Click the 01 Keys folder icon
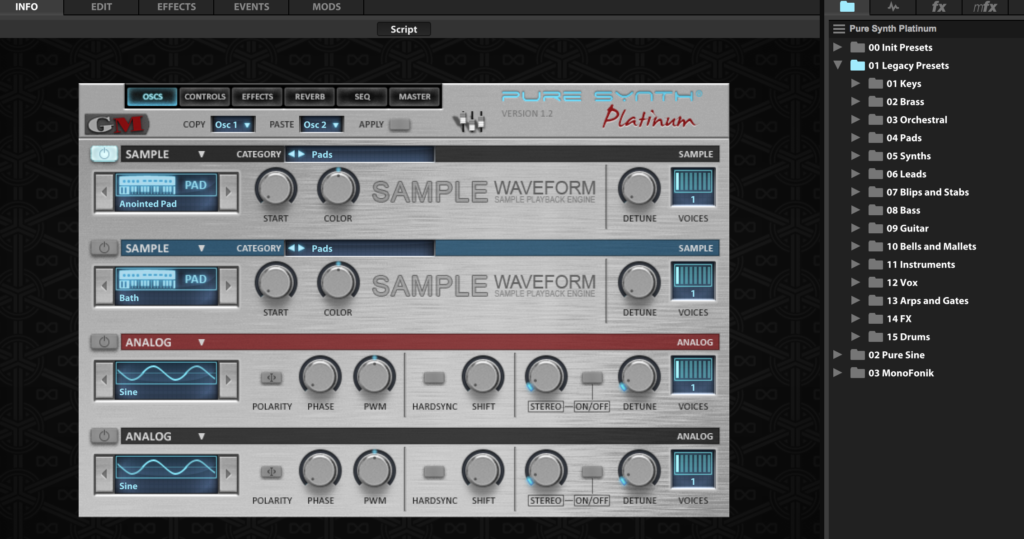Image resolution: width=1024 pixels, height=539 pixels. (x=875, y=84)
